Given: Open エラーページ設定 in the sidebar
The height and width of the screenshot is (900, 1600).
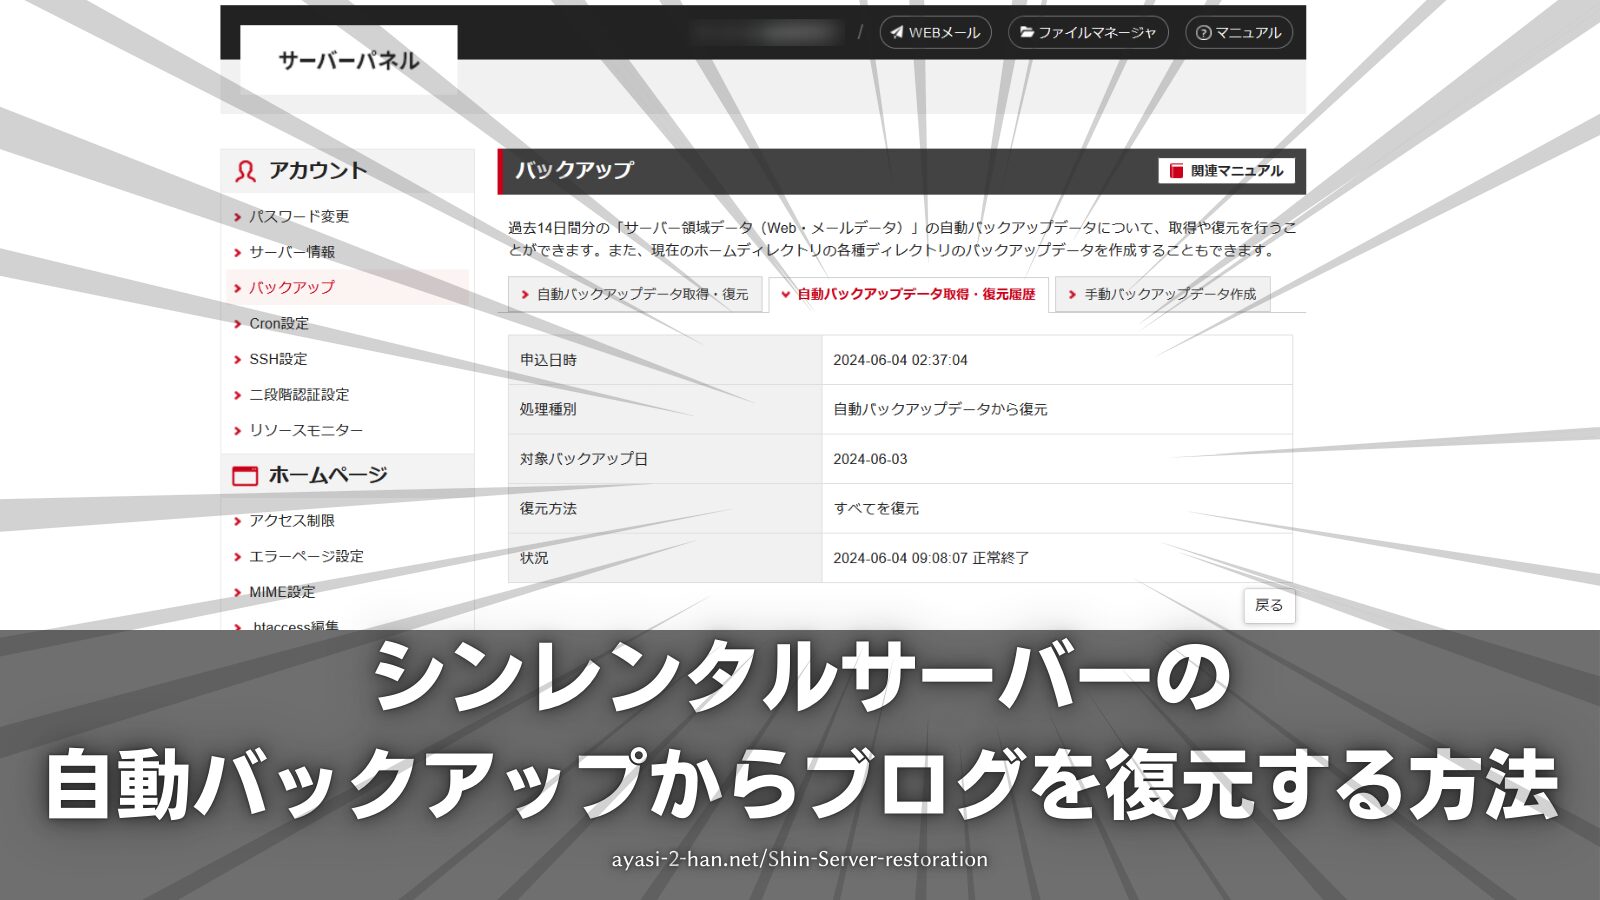Looking at the screenshot, I should coord(306,556).
